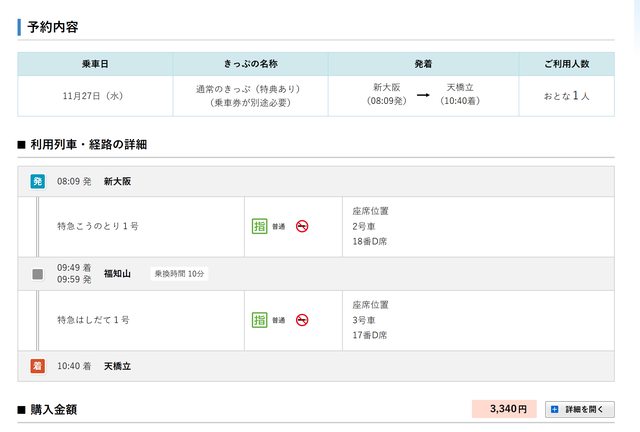
Task: Click the no-smoking icon for はしだて1号
Action: 302,320
